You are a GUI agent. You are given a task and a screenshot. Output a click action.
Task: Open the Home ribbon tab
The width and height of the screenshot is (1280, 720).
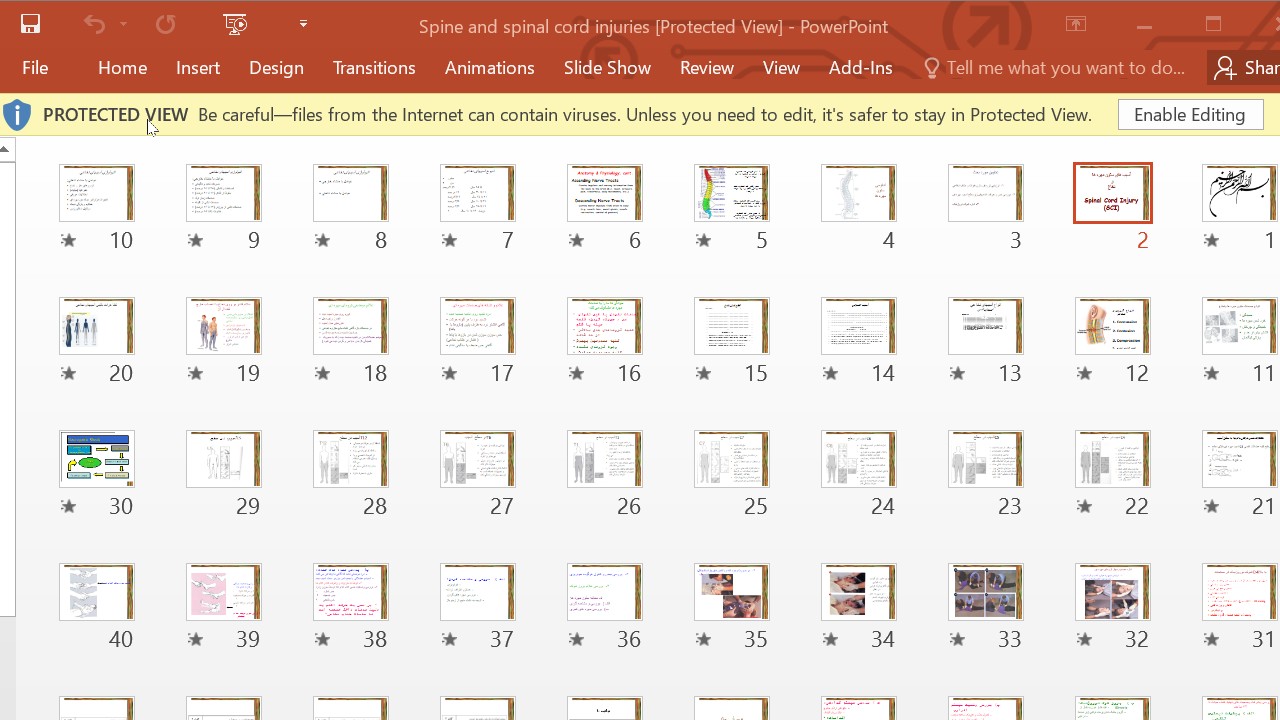(122, 68)
